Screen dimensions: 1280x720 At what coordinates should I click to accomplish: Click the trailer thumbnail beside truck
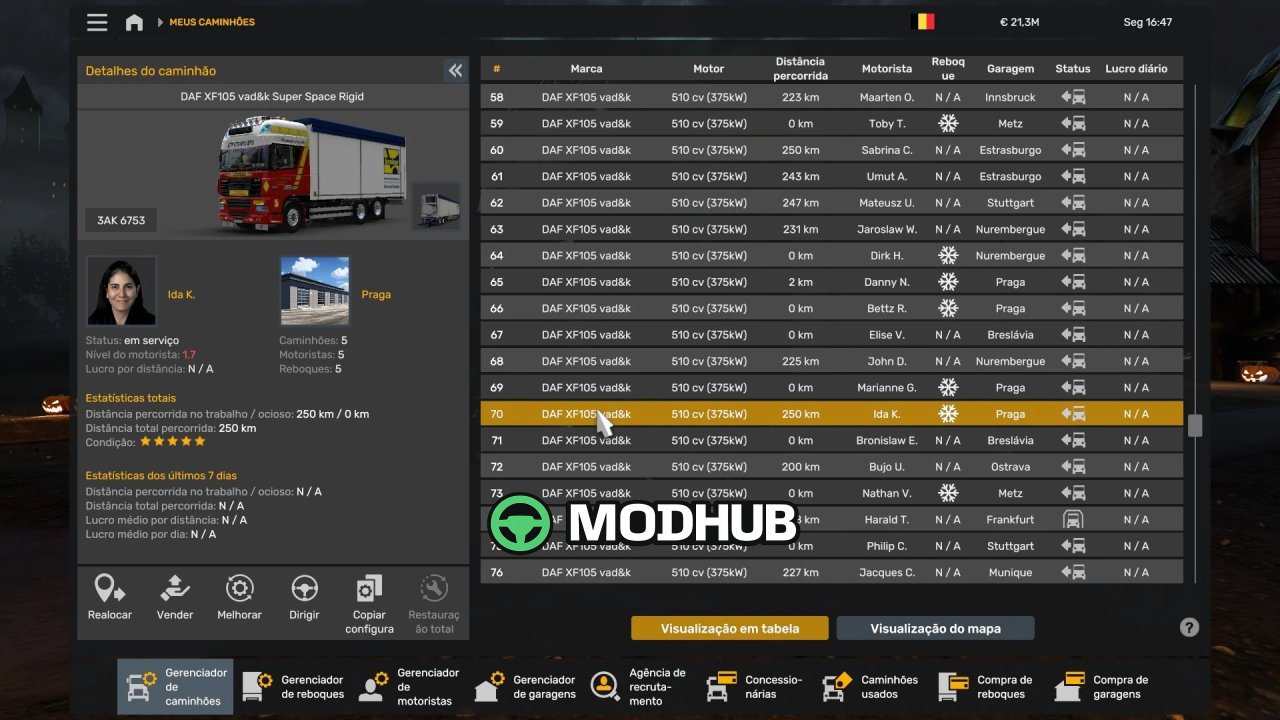[x=437, y=206]
